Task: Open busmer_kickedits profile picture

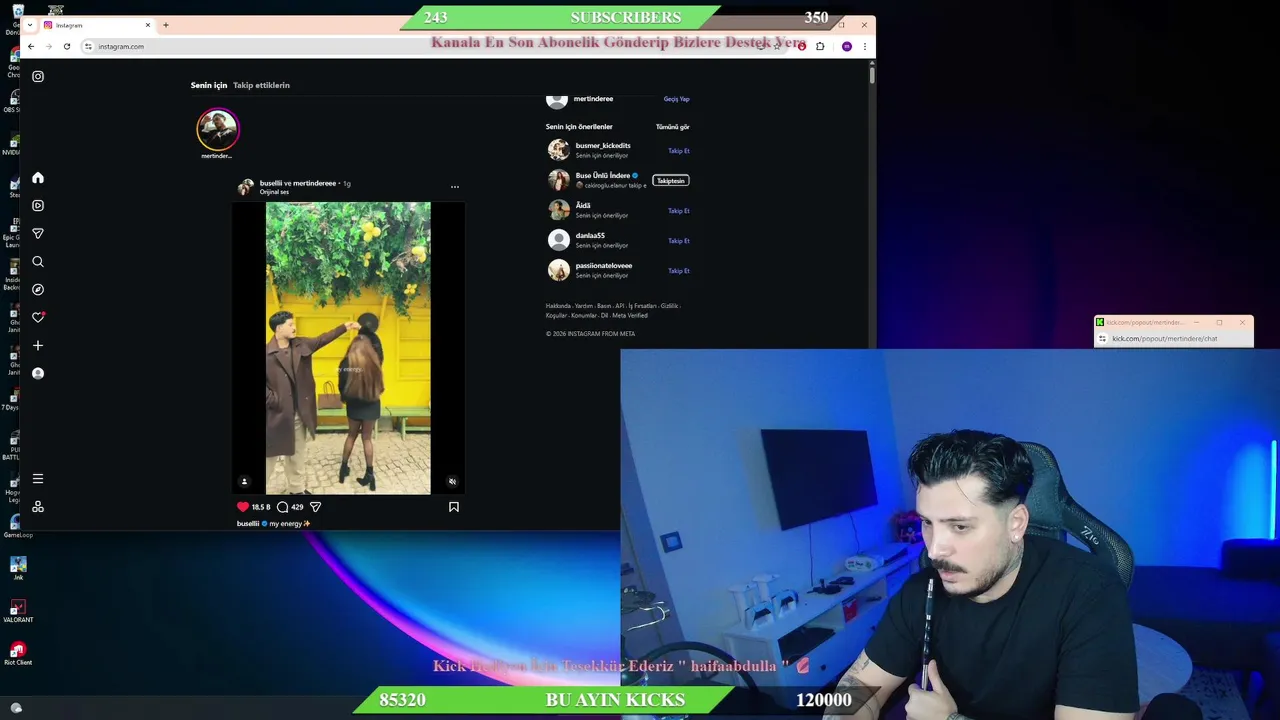Action: (559, 150)
